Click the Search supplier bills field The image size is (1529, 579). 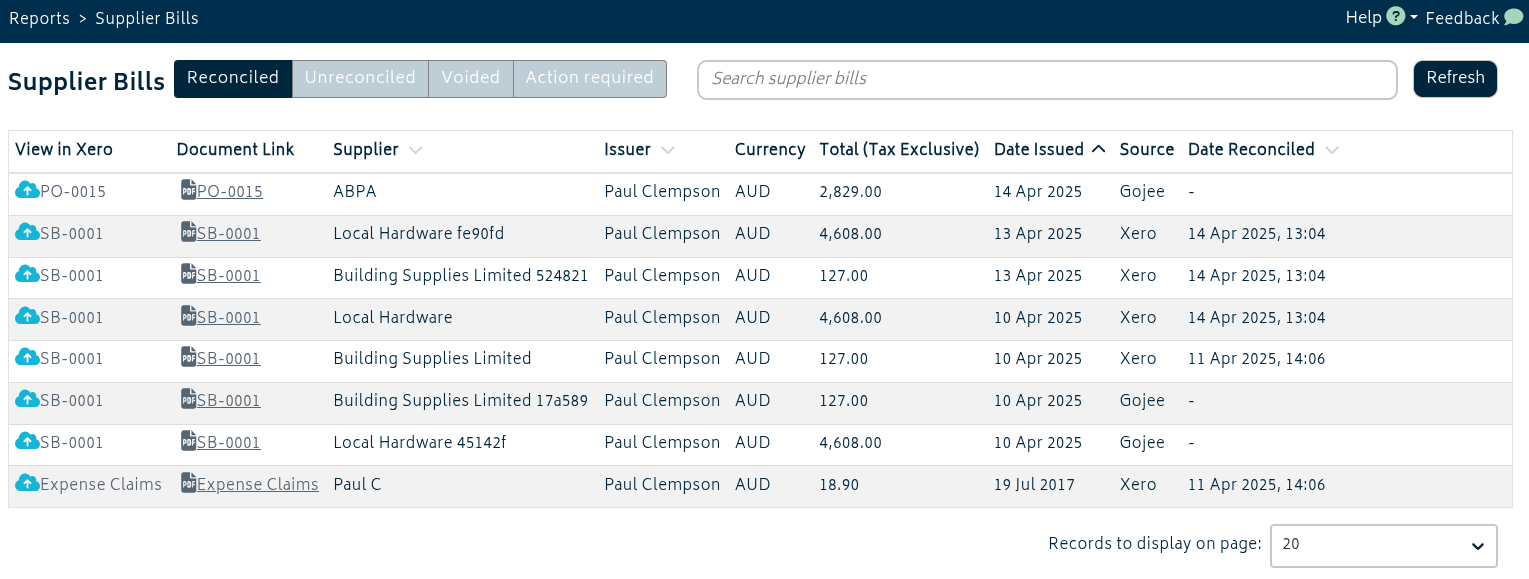(x=1047, y=80)
